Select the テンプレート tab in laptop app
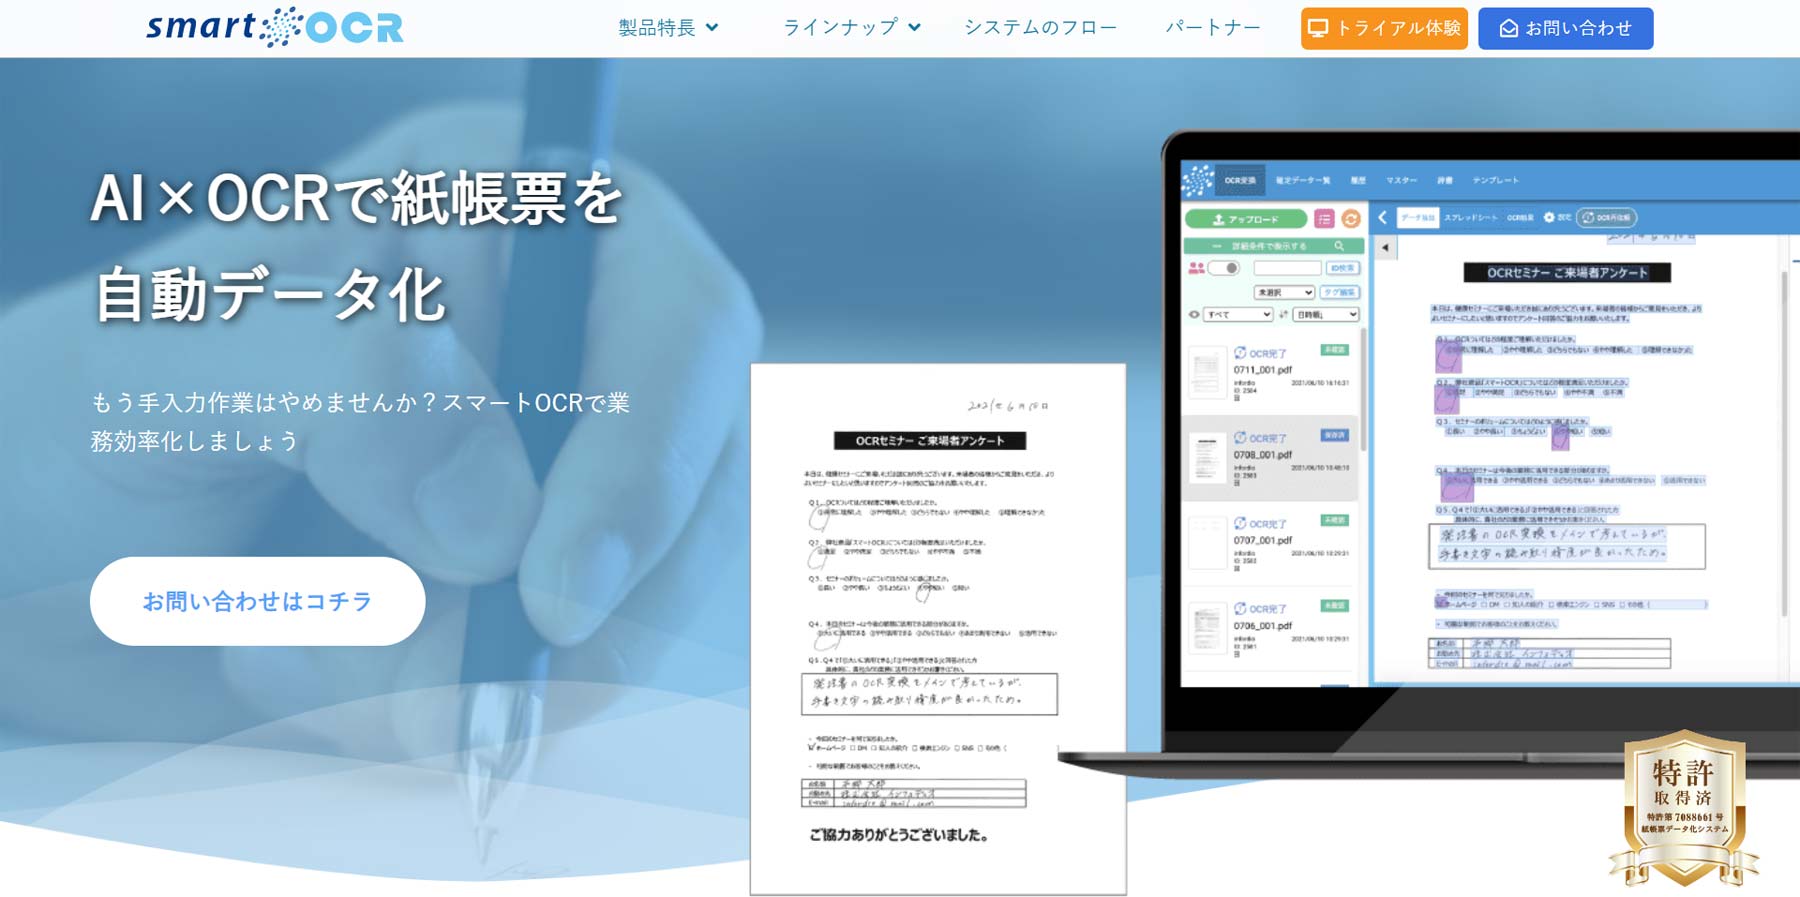The width and height of the screenshot is (1800, 897). pos(1496,180)
